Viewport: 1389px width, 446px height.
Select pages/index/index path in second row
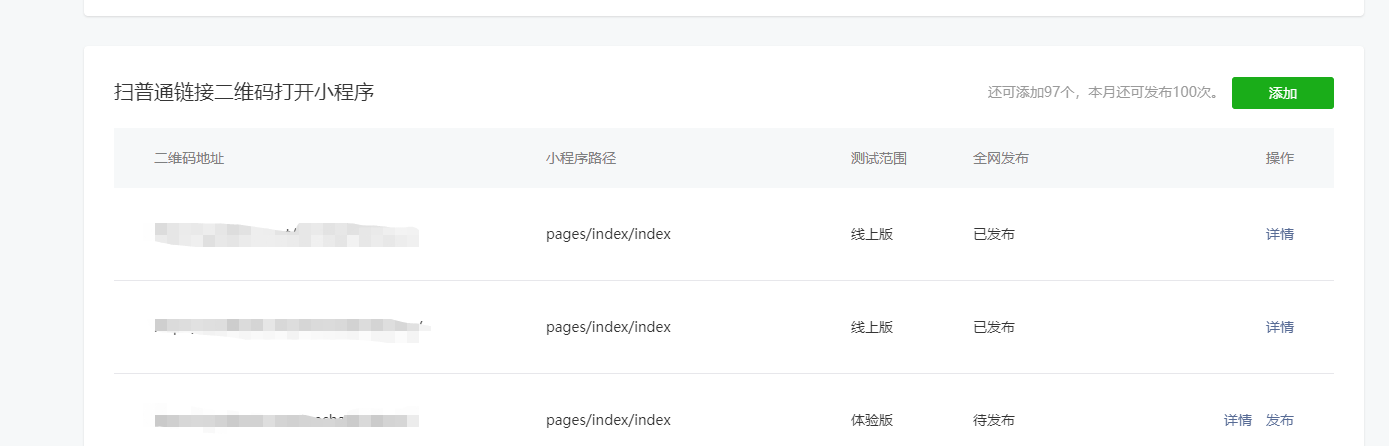(x=608, y=327)
